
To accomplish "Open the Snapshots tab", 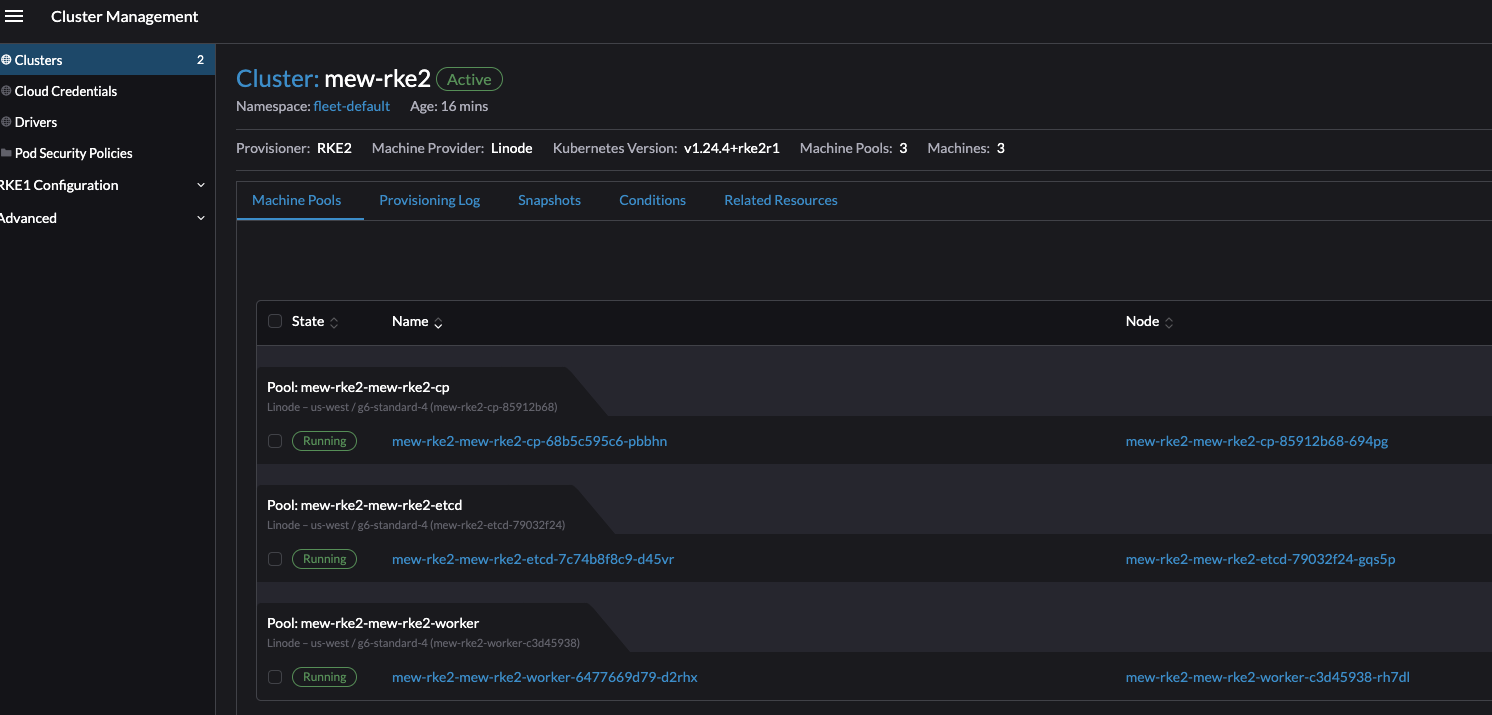I will point(549,200).
